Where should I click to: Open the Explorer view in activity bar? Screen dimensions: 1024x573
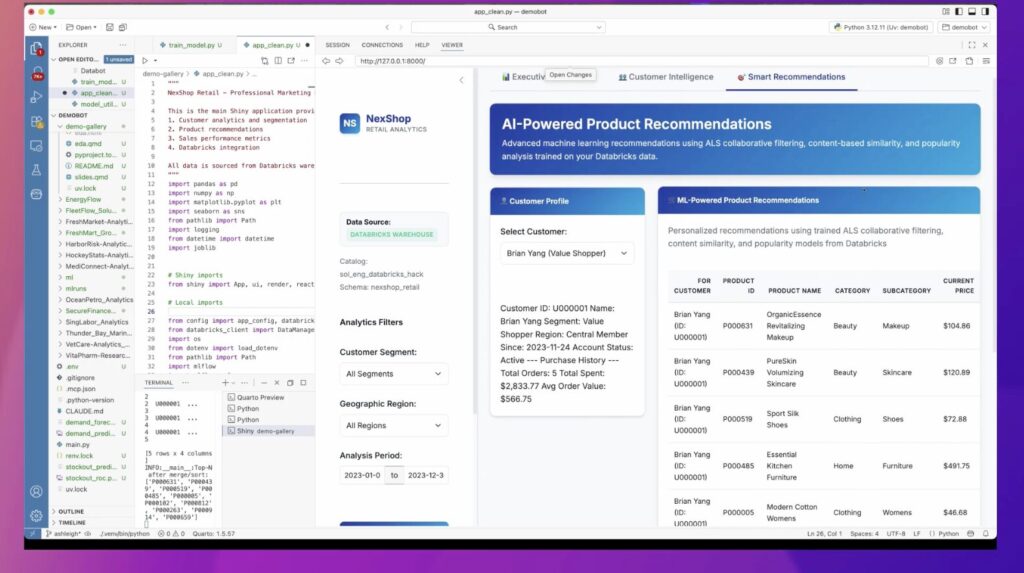pyautogui.click(x=37, y=48)
